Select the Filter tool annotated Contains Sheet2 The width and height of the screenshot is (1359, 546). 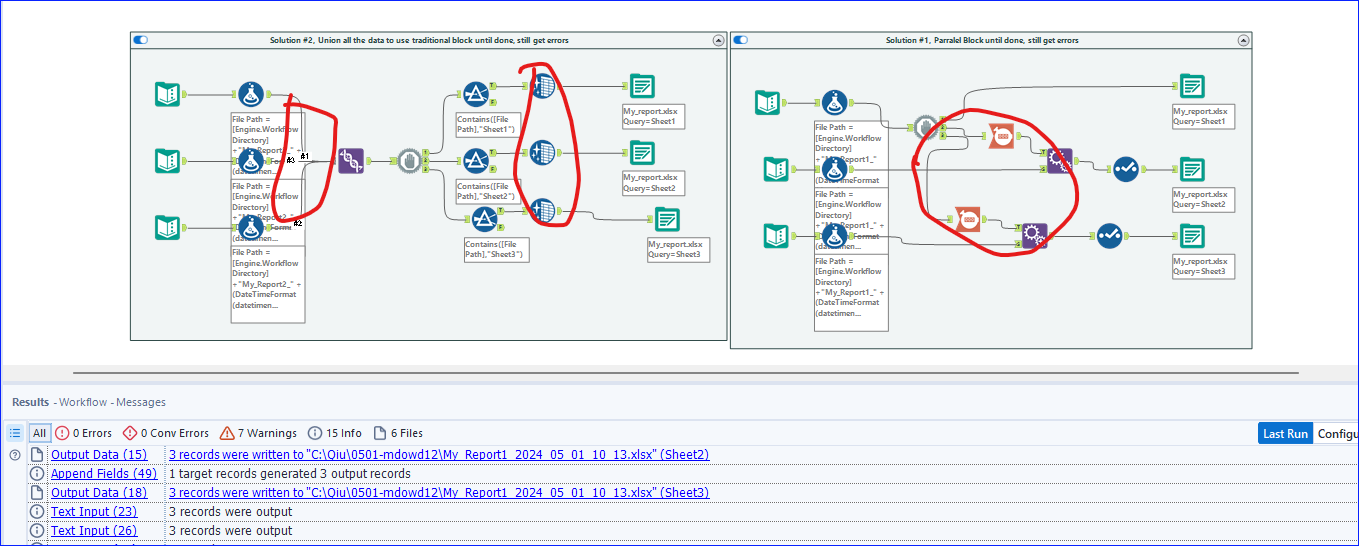click(476, 160)
